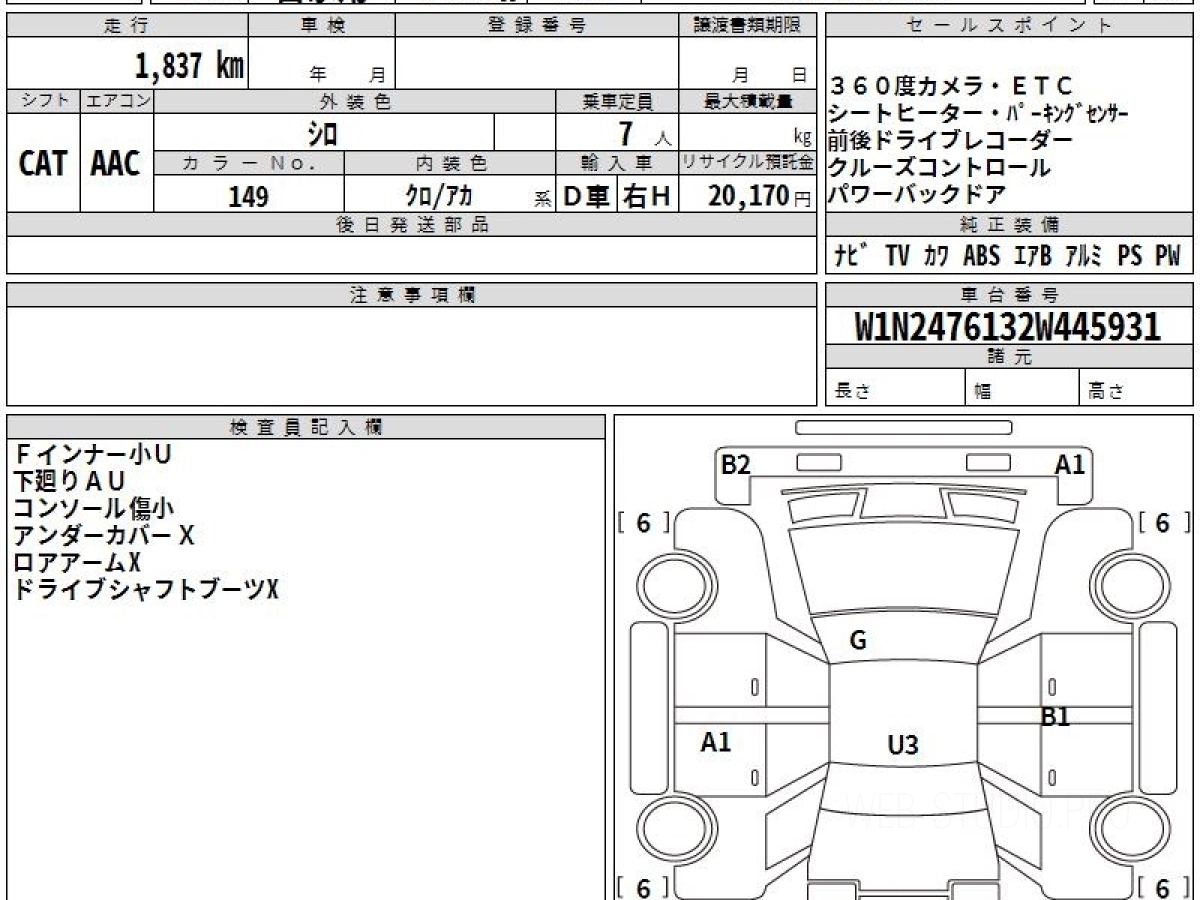Select the 右H steering cell
This screenshot has height=900, width=1200.
(x=648, y=196)
